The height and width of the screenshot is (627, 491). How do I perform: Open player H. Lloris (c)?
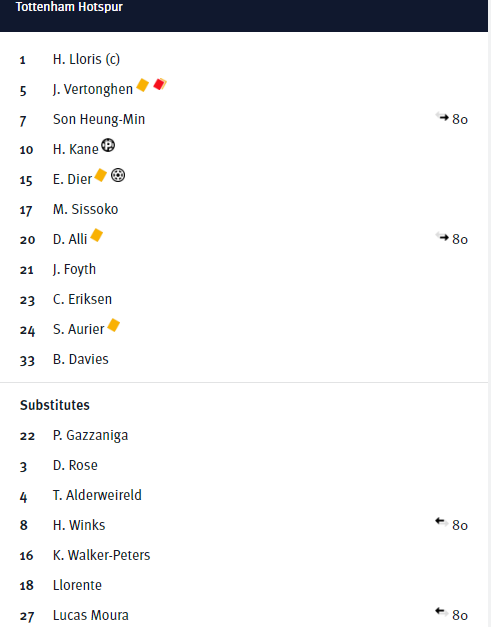tap(86, 59)
